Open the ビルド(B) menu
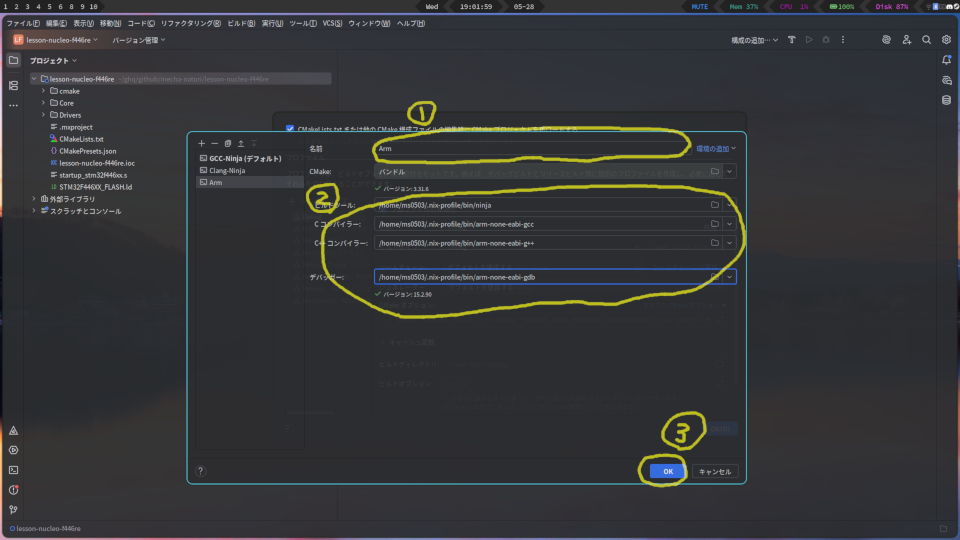The image size is (960, 540). pos(240,23)
